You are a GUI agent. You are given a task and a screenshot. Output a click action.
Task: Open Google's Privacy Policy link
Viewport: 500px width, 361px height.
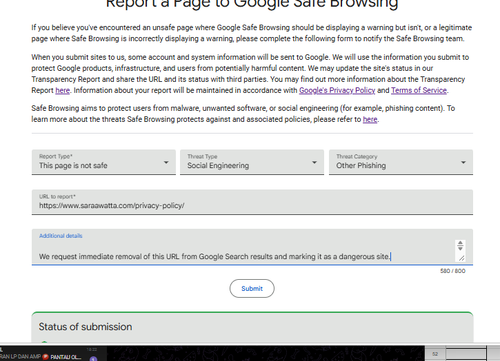pyautogui.click(x=337, y=90)
